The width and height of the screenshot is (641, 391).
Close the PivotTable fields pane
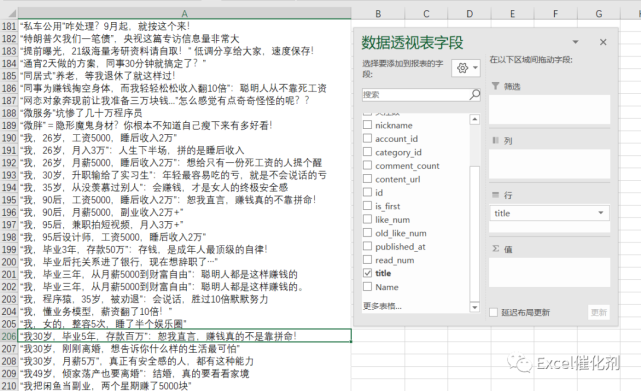click(603, 42)
